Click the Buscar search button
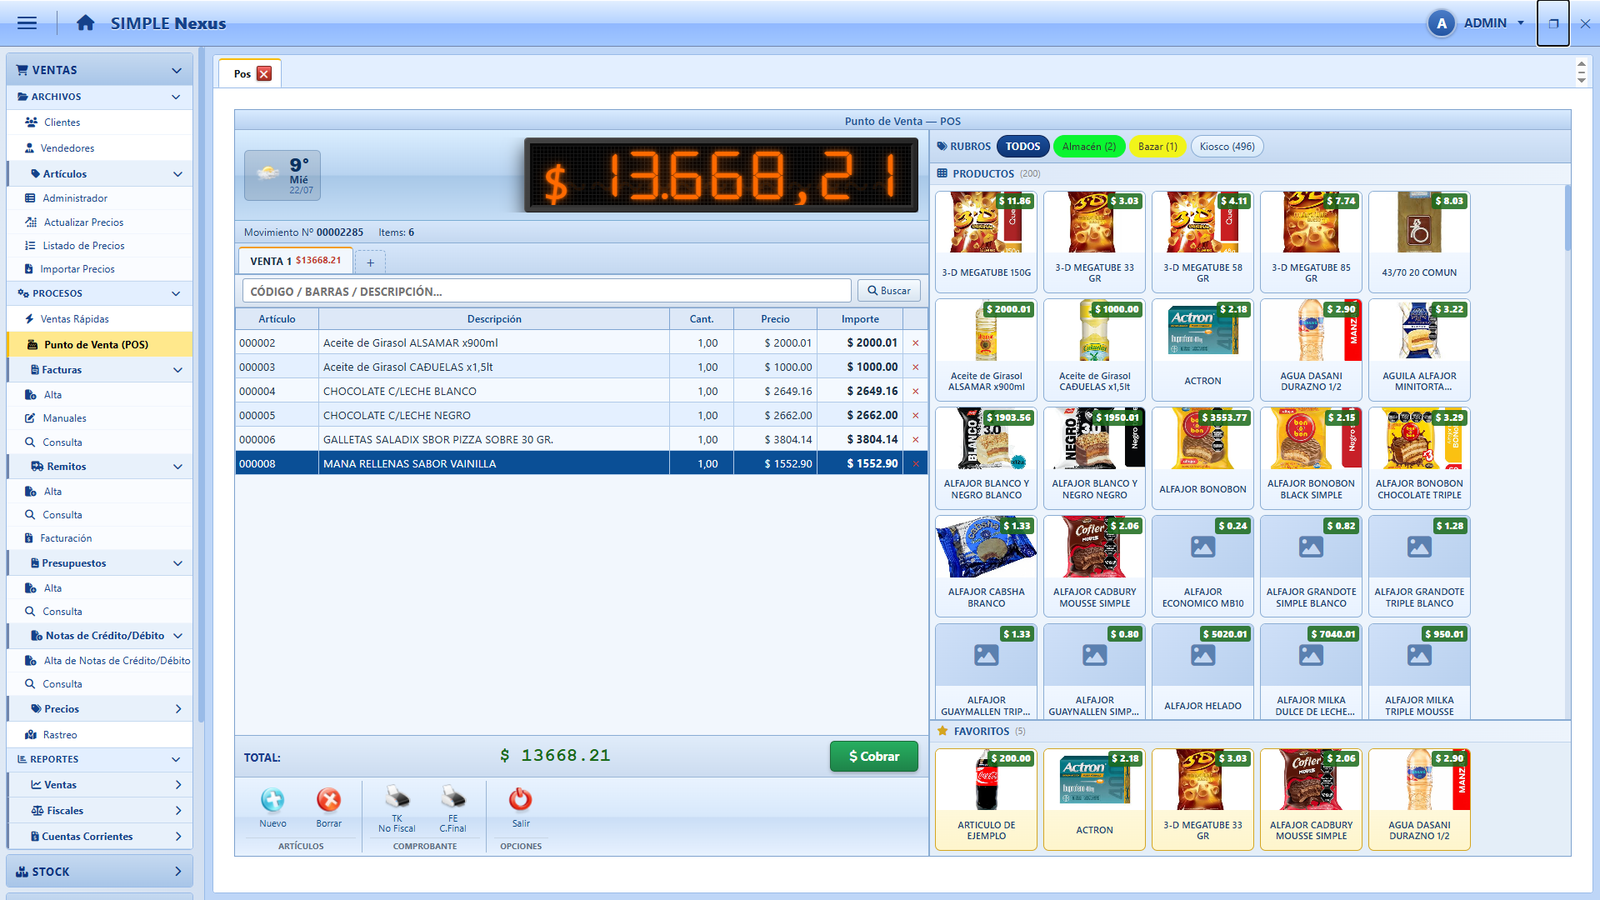Viewport: 1600px width, 900px height. coord(889,291)
